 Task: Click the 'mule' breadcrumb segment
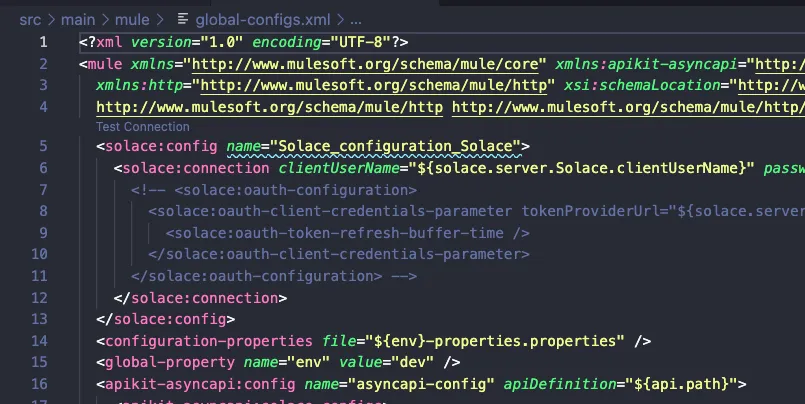click(x=132, y=20)
